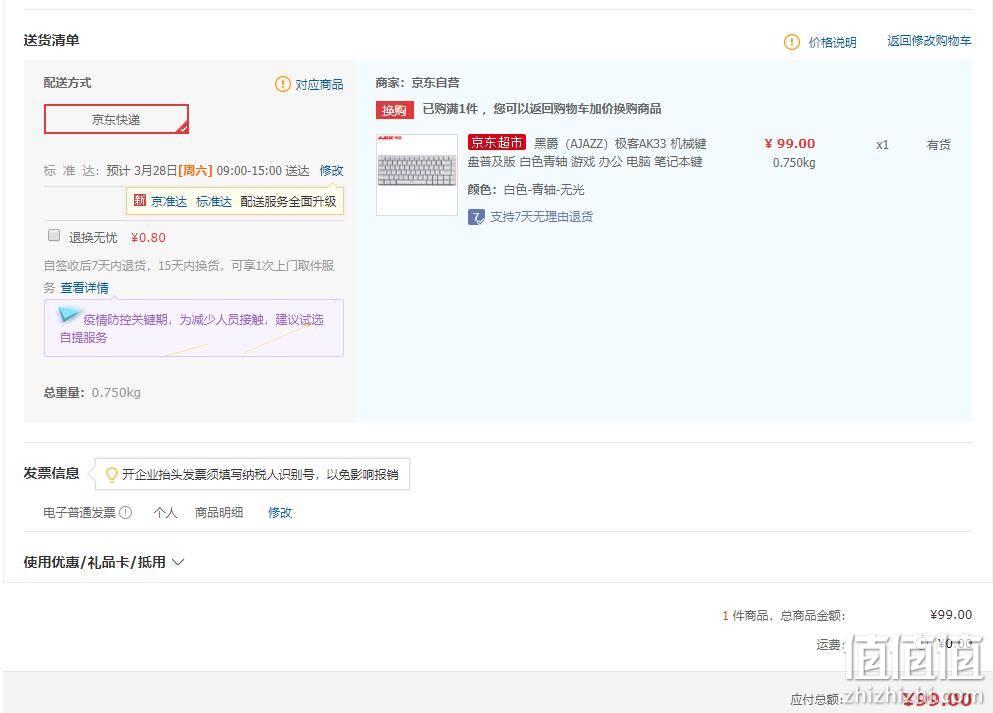Click the 商品明细 invoice content text
Image resolution: width=993 pixels, height=713 pixels.
219,512
